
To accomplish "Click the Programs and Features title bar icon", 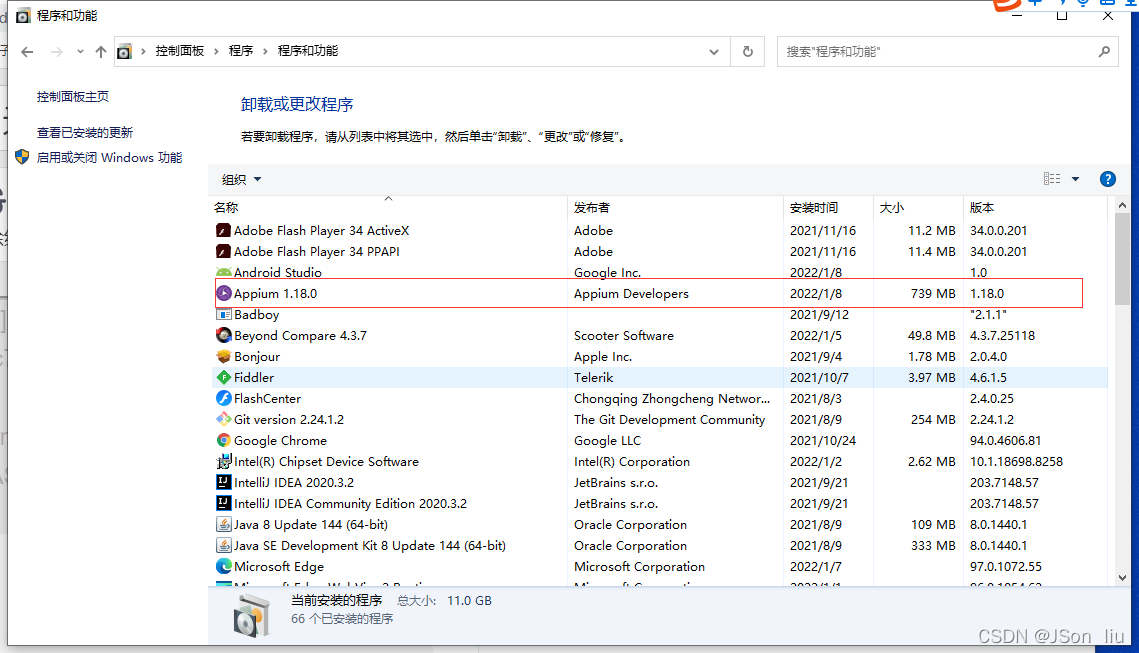I will click(x=23, y=15).
